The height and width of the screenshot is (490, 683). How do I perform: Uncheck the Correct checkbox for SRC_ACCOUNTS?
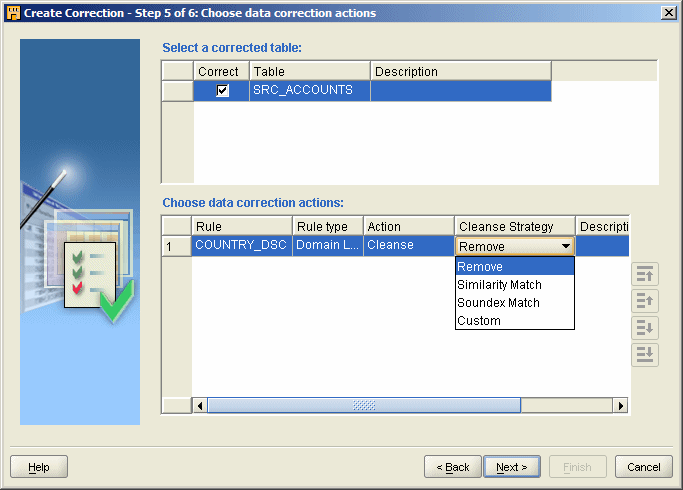[x=222, y=91]
